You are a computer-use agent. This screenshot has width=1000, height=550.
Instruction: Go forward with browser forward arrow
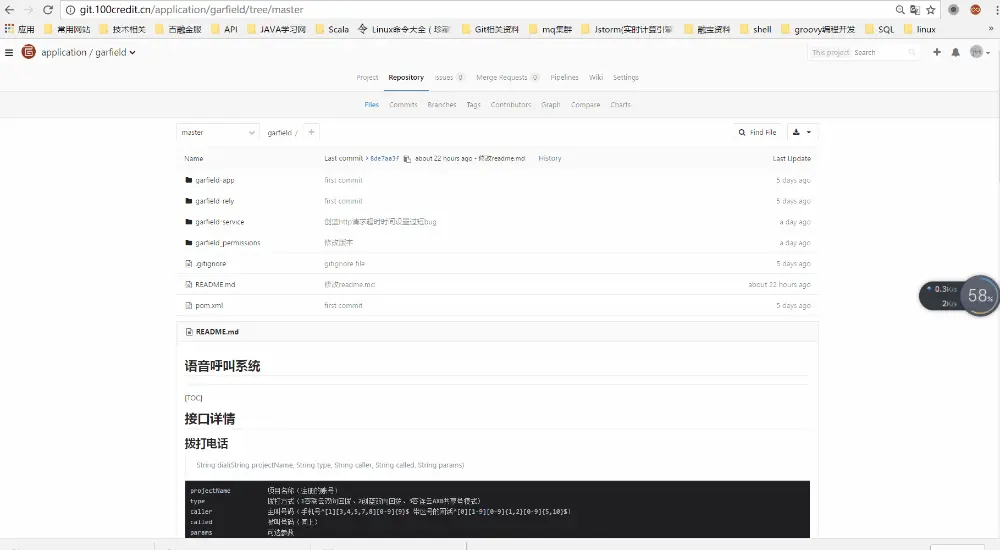pos(28,10)
